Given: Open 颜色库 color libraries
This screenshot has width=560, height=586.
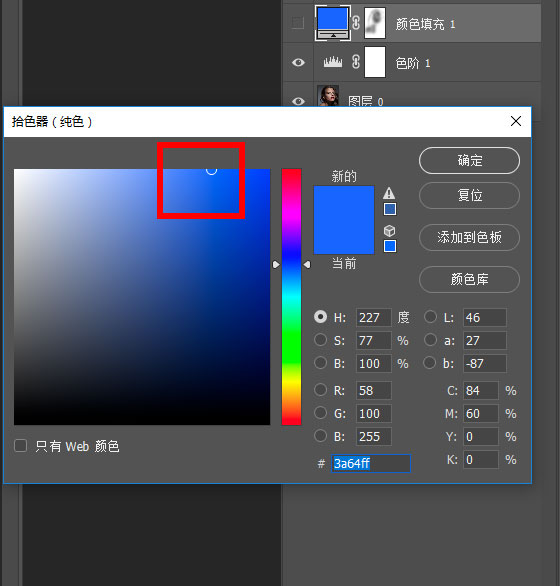Looking at the screenshot, I should 470,279.
